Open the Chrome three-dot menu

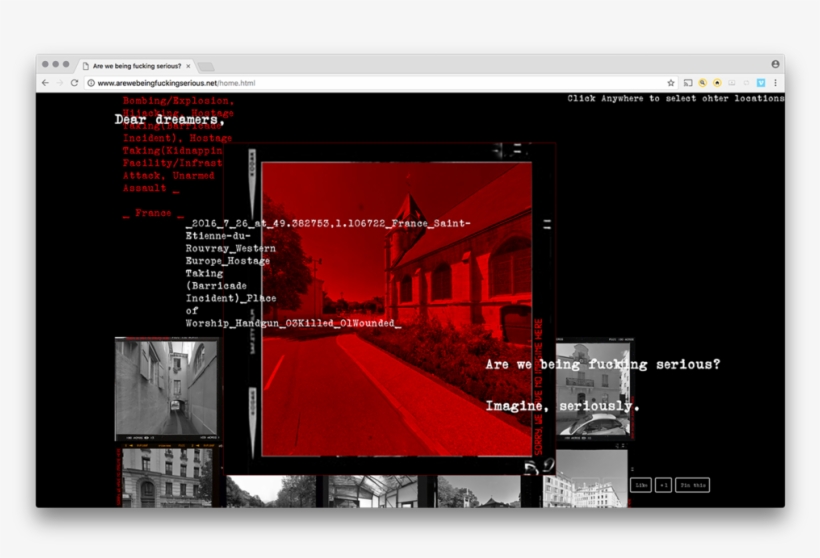tap(775, 83)
